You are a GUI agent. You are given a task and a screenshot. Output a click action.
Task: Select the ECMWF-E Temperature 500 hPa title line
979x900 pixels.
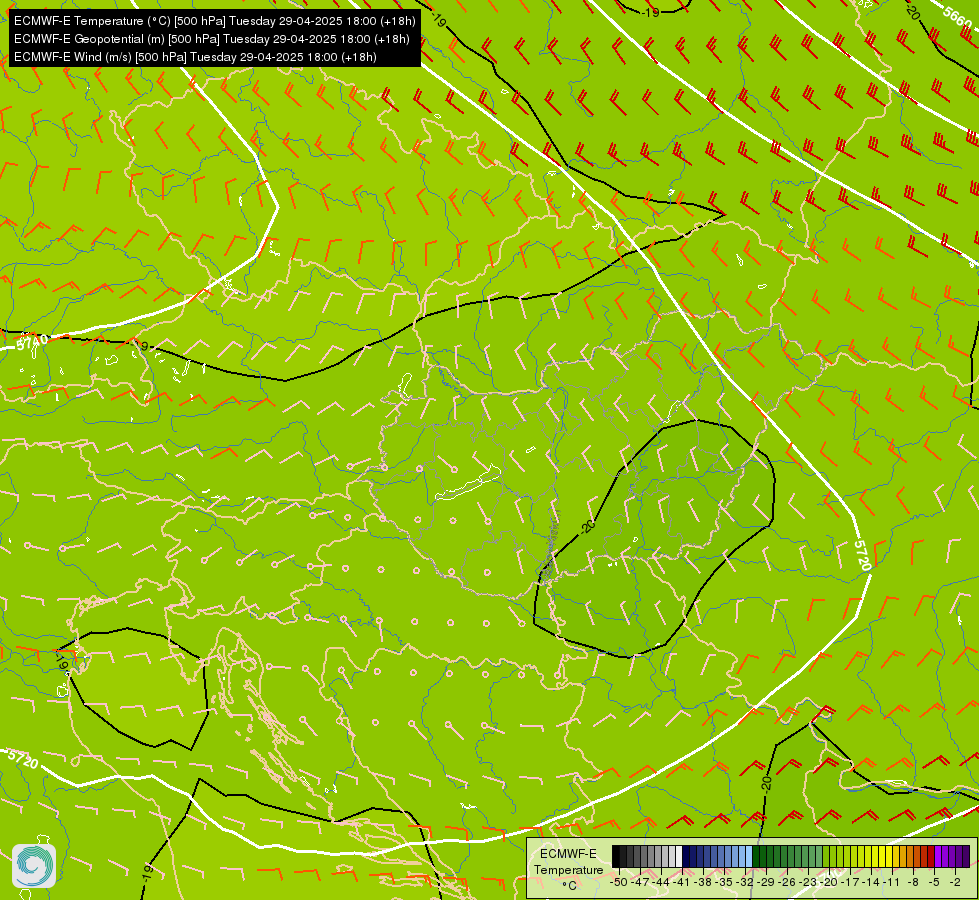[214, 21]
